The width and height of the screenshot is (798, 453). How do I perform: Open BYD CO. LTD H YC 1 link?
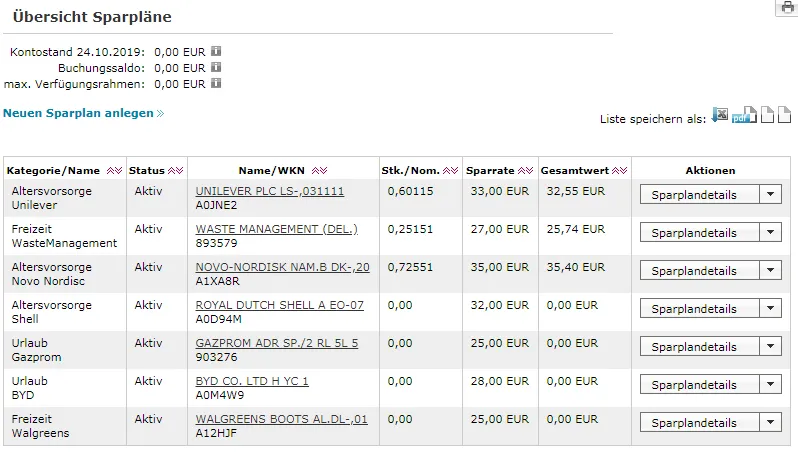(x=252, y=381)
